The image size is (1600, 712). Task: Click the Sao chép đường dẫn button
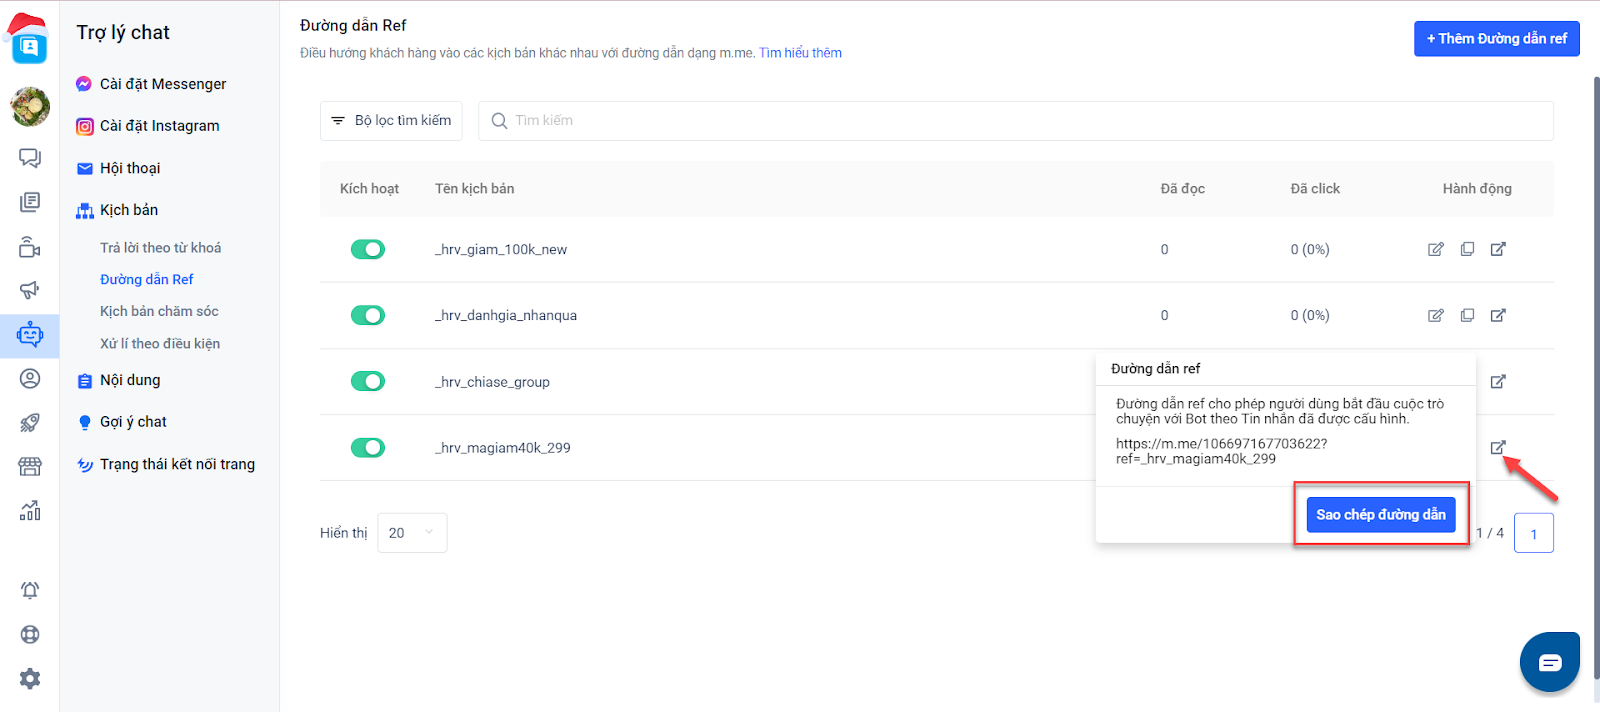click(1380, 515)
